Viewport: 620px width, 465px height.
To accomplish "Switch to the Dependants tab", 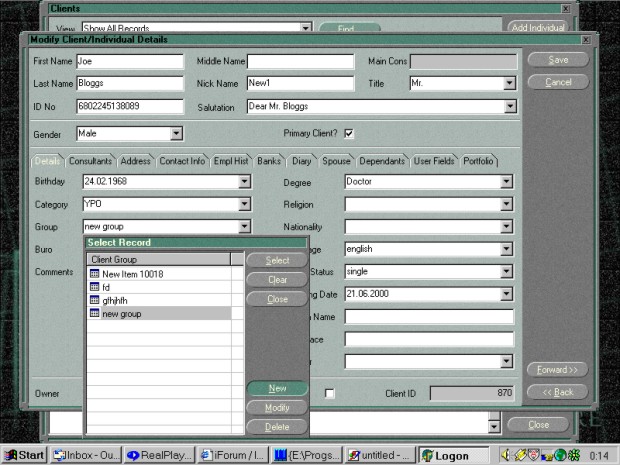I will click(382, 161).
